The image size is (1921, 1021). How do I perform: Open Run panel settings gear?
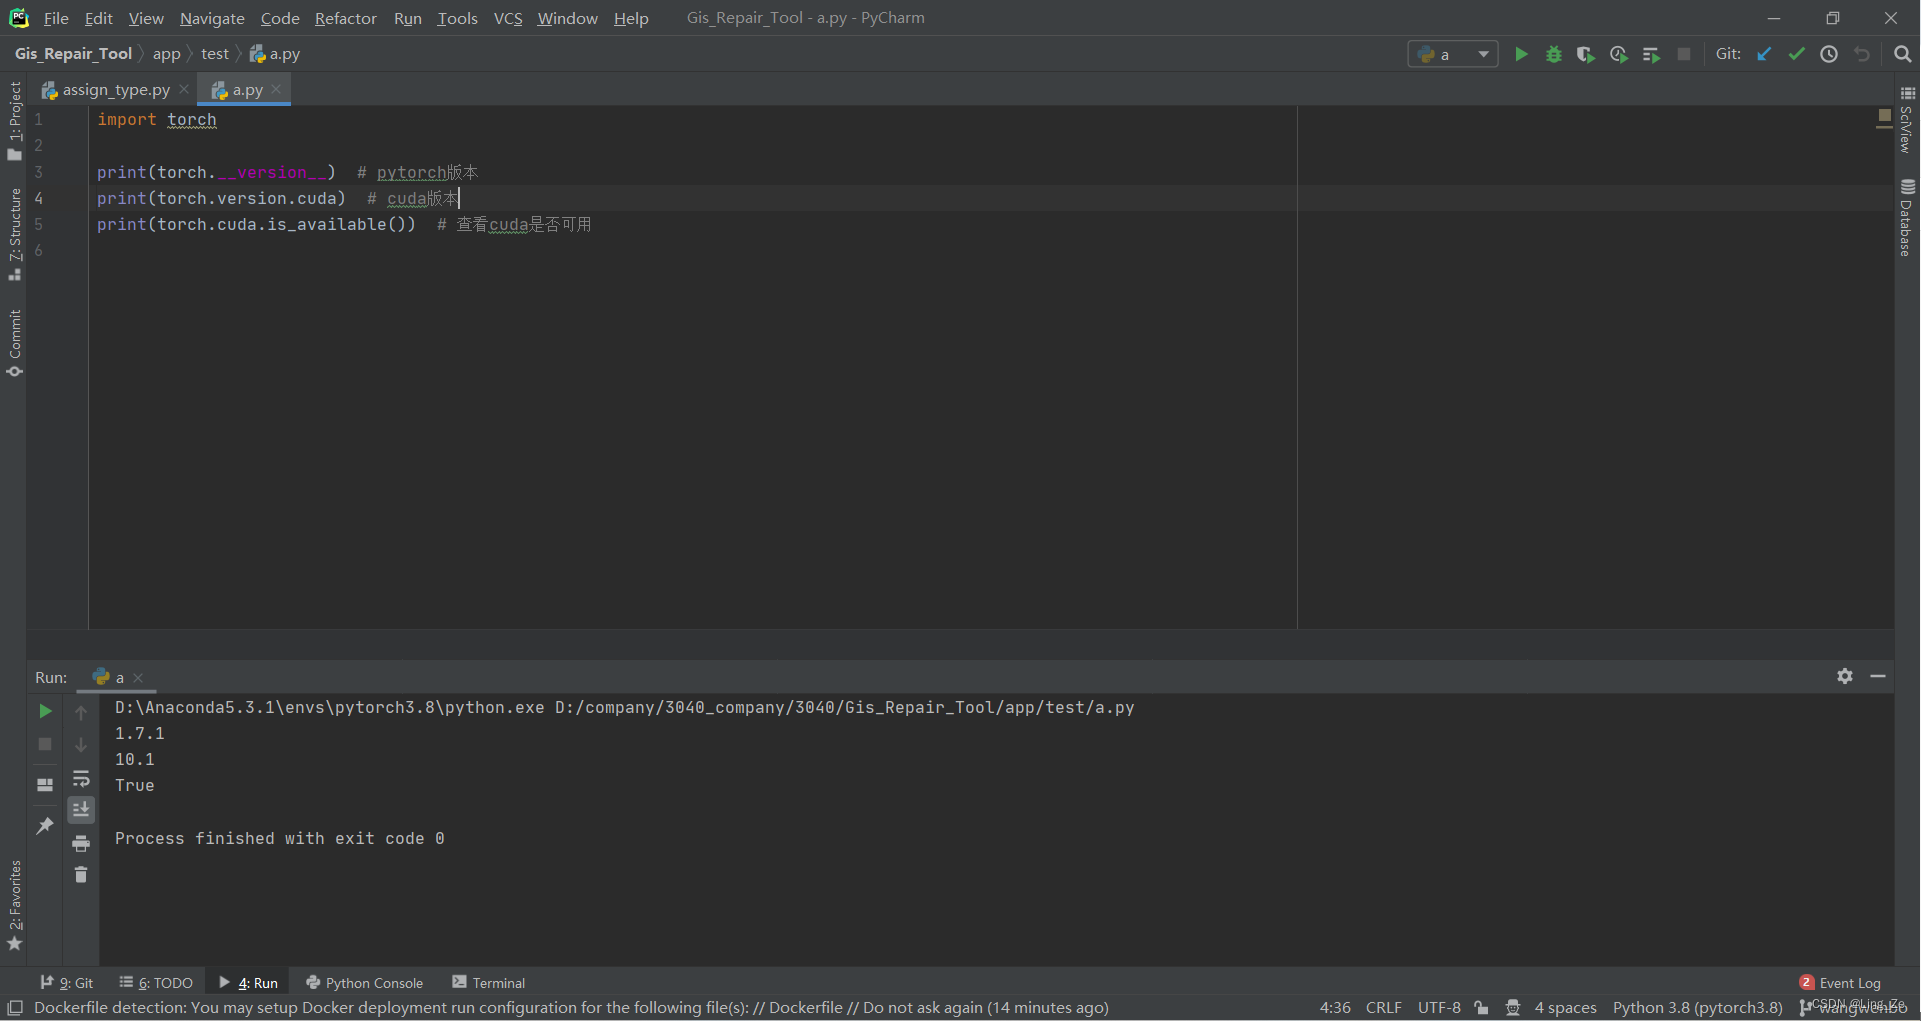tap(1845, 676)
